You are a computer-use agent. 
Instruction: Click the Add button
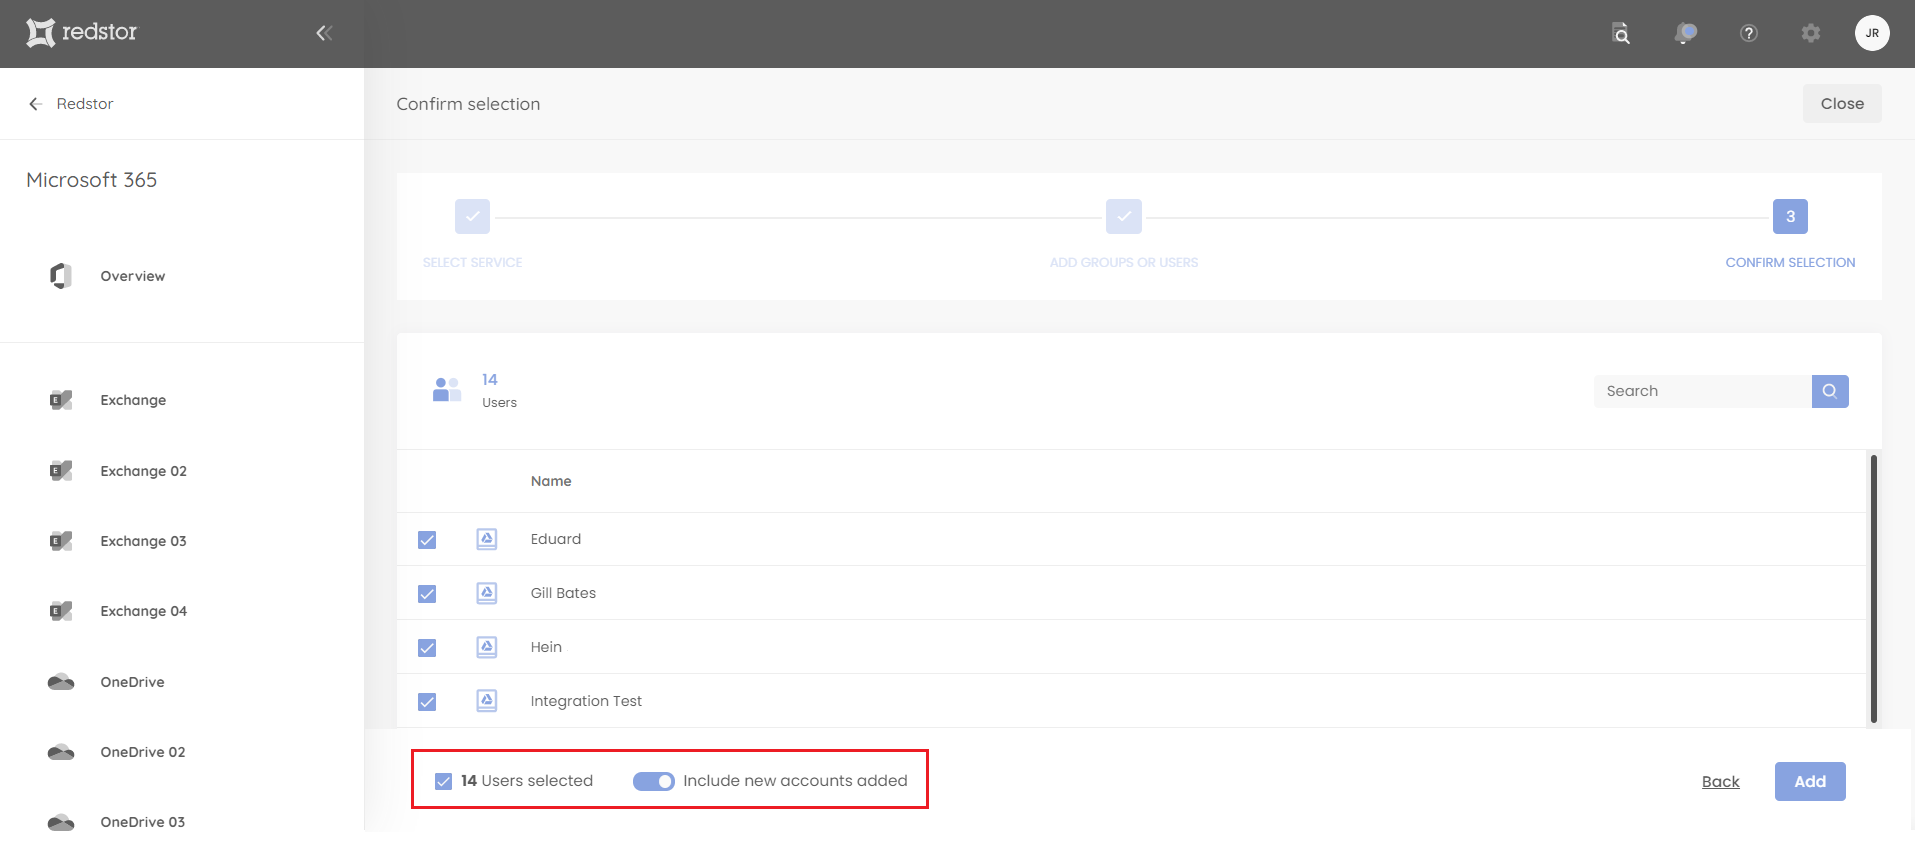pyautogui.click(x=1810, y=782)
